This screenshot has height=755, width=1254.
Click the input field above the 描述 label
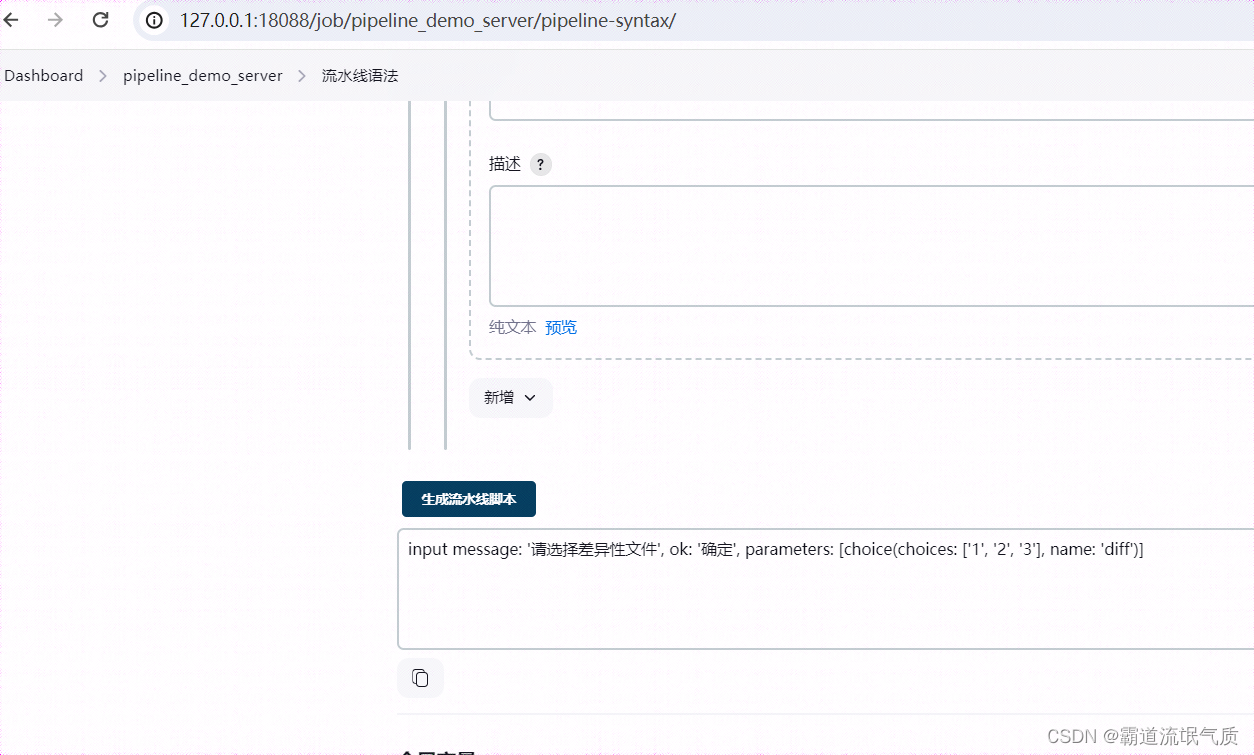pos(871,110)
